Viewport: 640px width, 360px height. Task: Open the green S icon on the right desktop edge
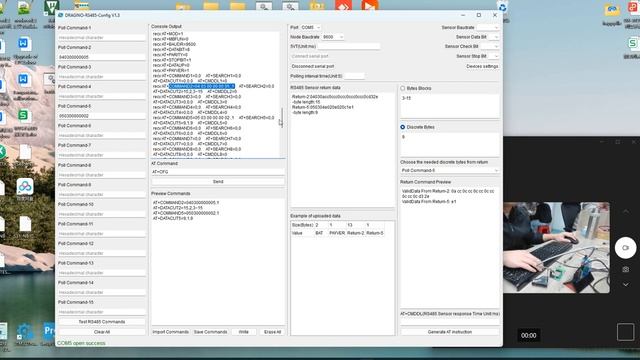click(x=633, y=43)
